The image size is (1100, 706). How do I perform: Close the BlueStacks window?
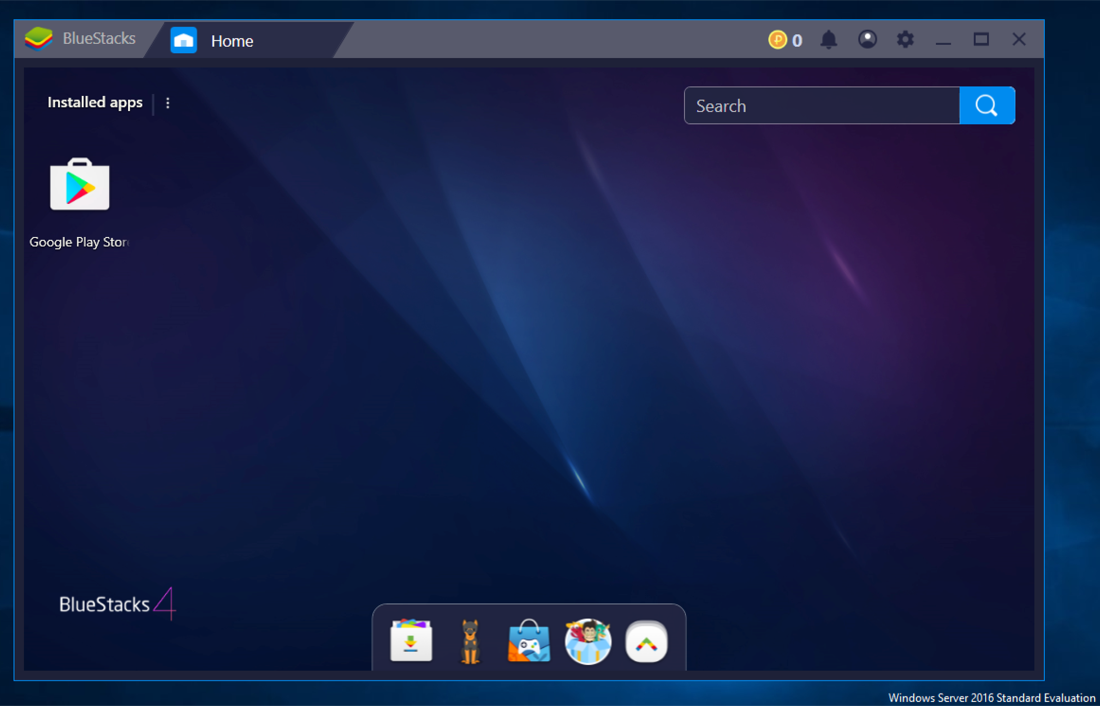pyautogui.click(x=1019, y=39)
